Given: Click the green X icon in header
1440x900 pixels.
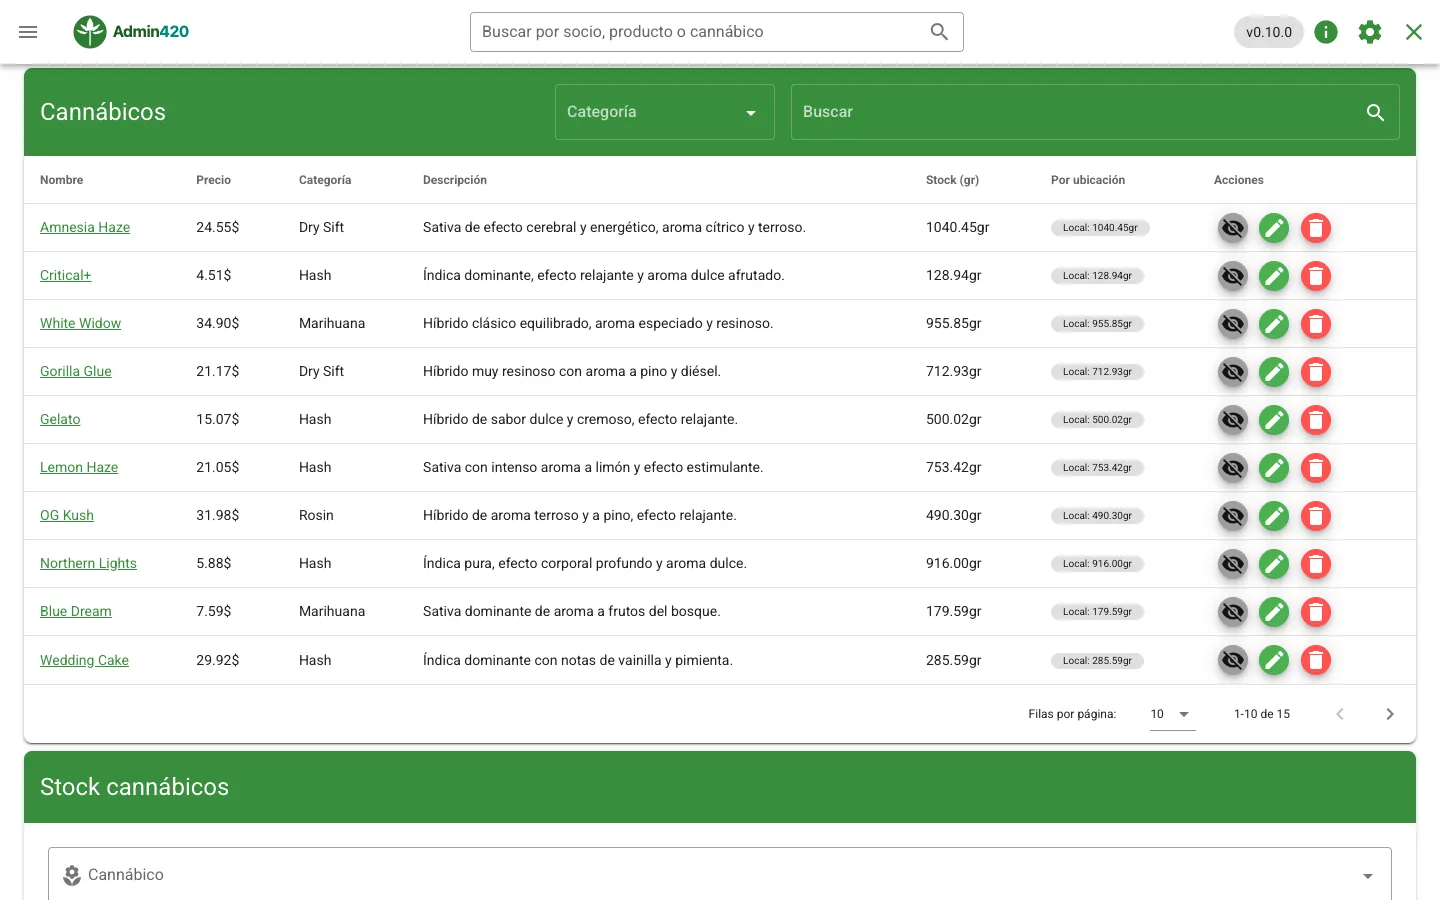Looking at the screenshot, I should [x=1414, y=32].
